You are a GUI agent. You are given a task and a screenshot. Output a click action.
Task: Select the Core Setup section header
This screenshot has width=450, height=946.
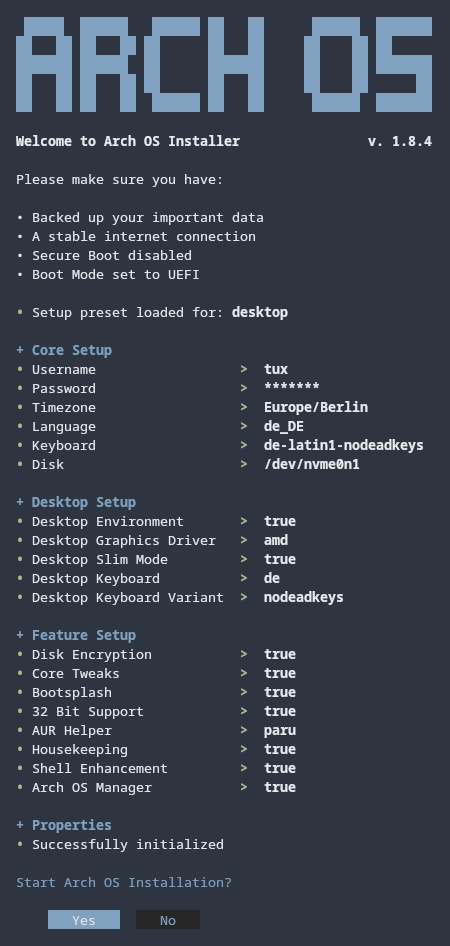click(x=64, y=350)
